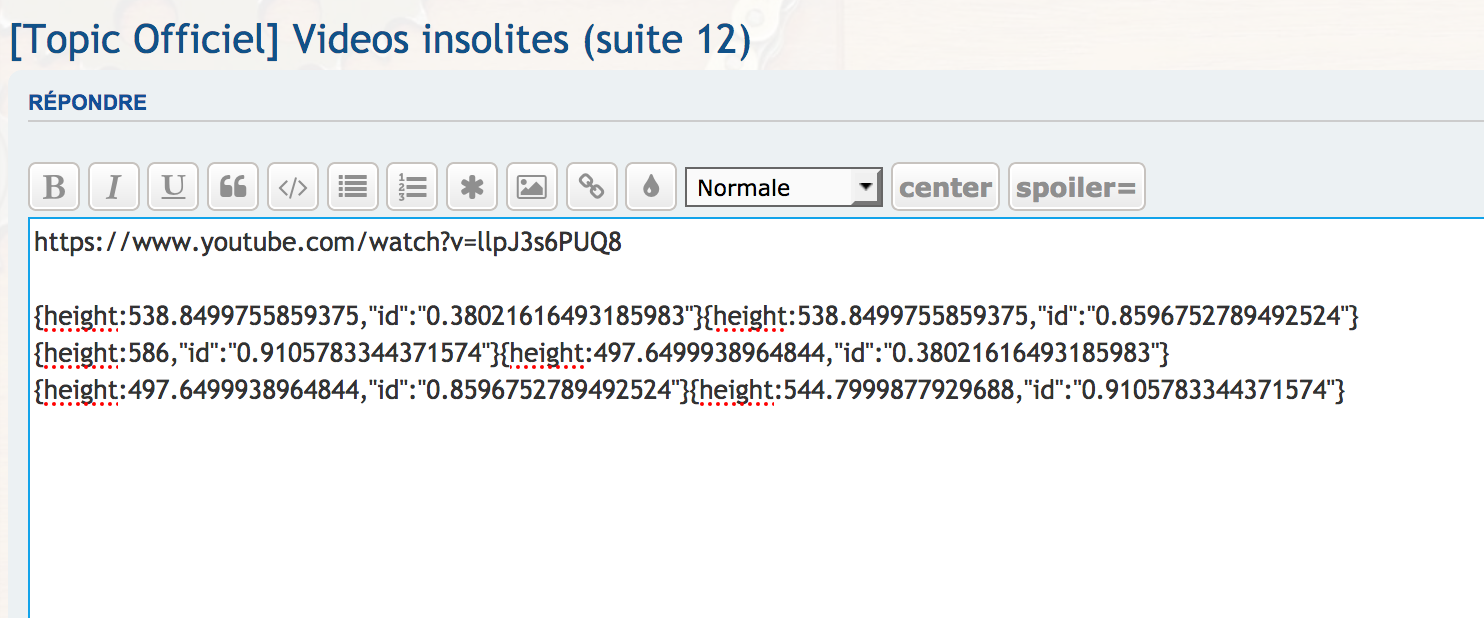Click the RÉPONDRE section heading

pos(88,103)
